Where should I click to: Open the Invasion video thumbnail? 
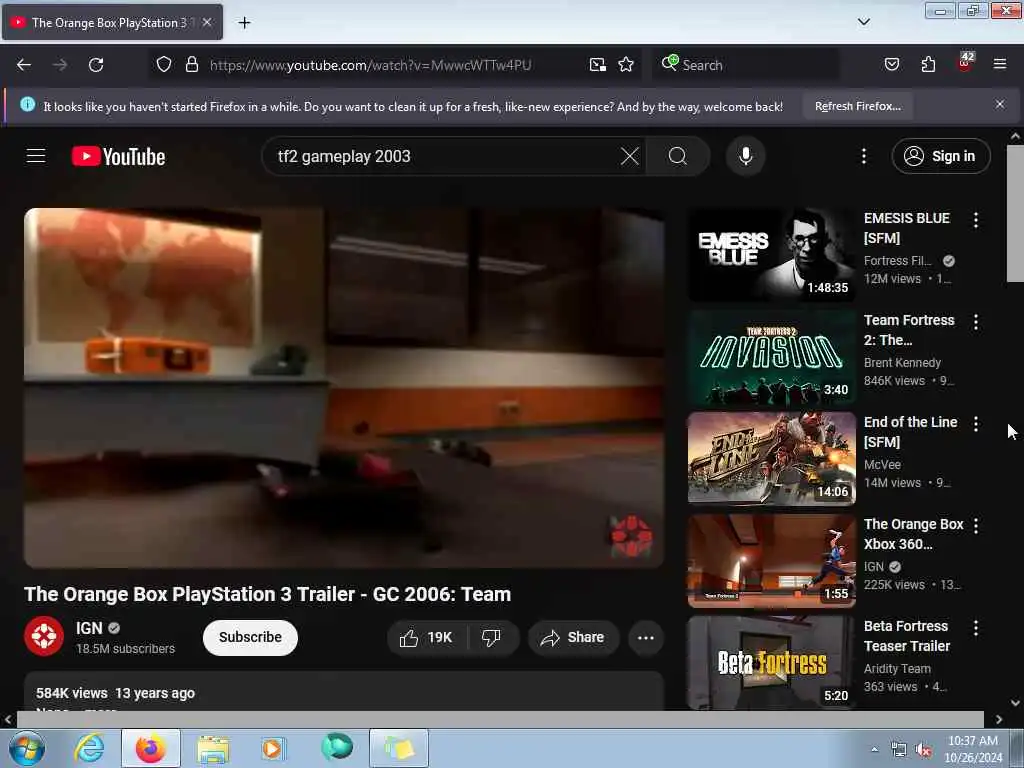pos(771,357)
